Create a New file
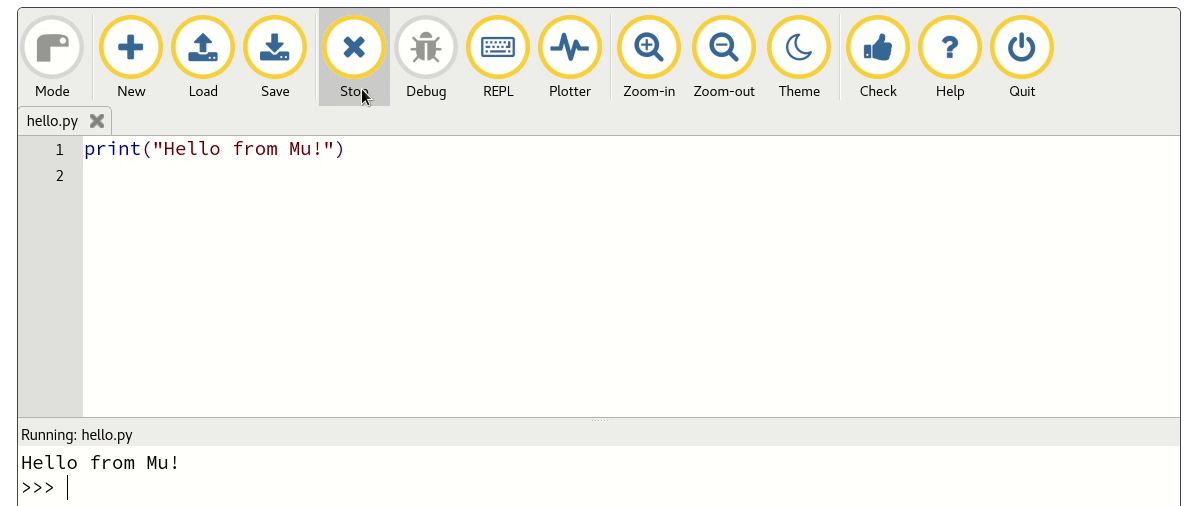1191x506 pixels. (x=131, y=57)
